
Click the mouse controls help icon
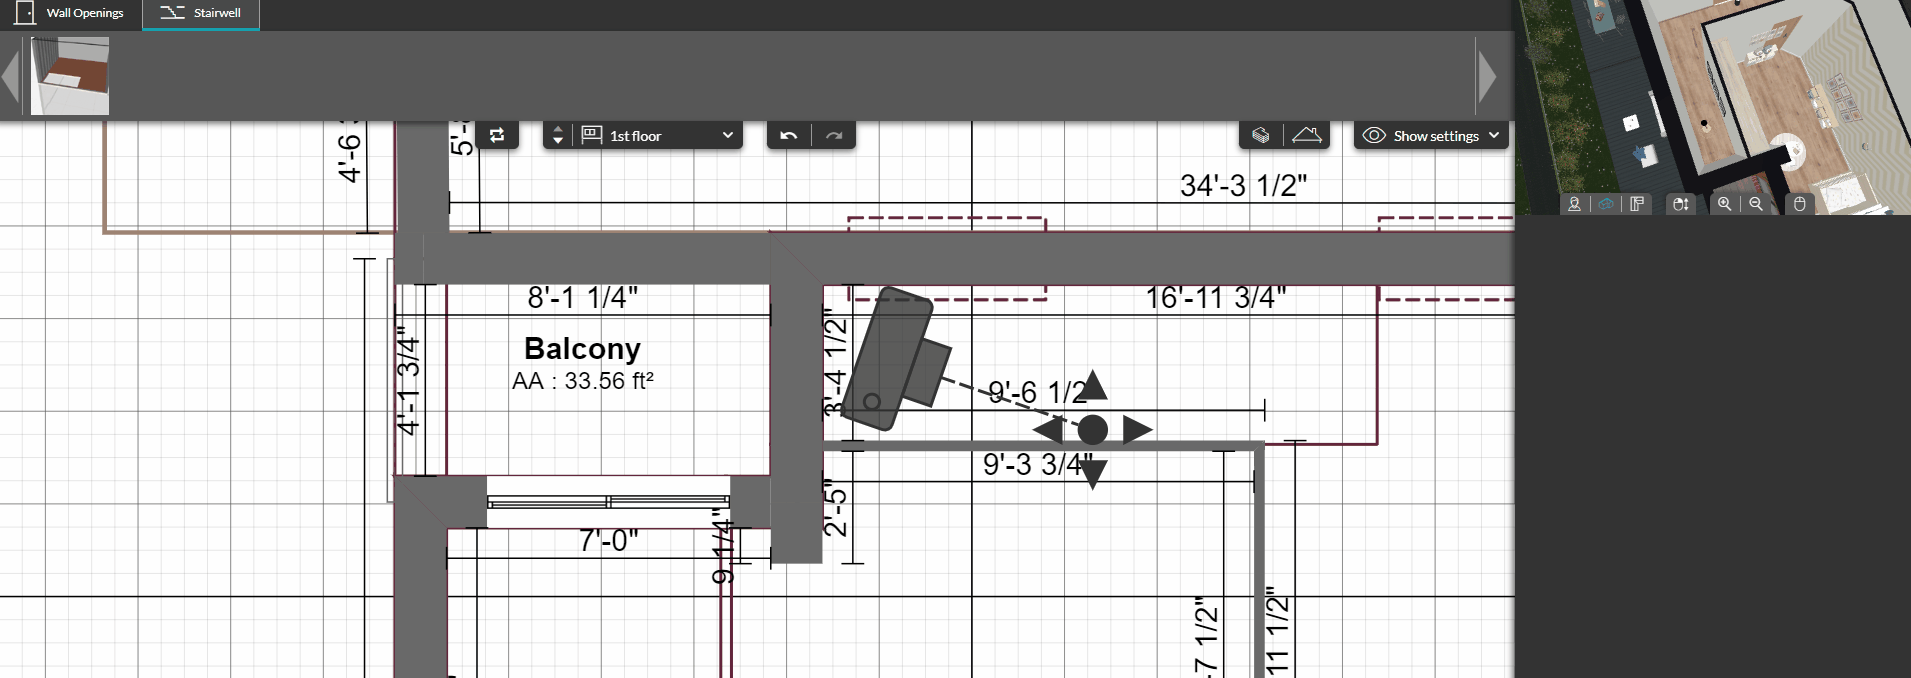[1799, 204]
